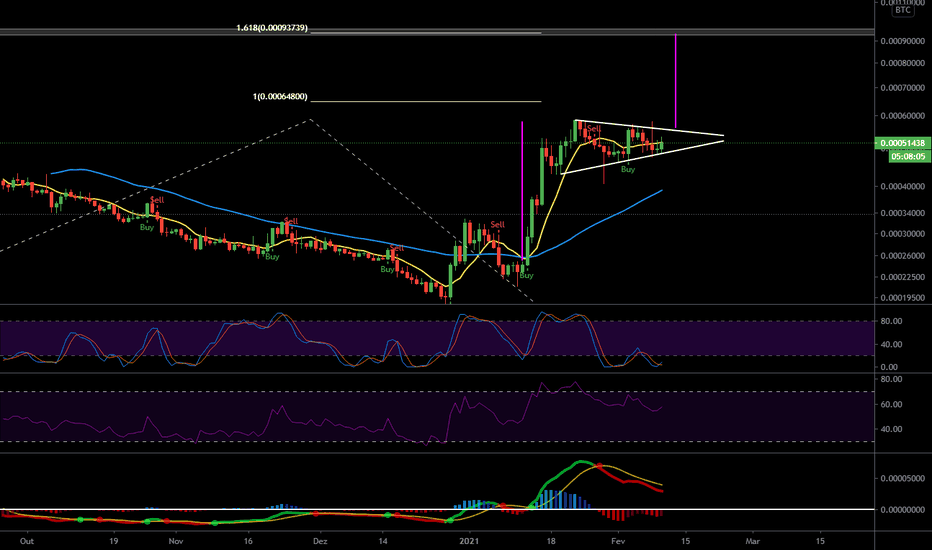Click the 16 date label on time axis
This screenshot has width=932, height=550.
(248, 541)
